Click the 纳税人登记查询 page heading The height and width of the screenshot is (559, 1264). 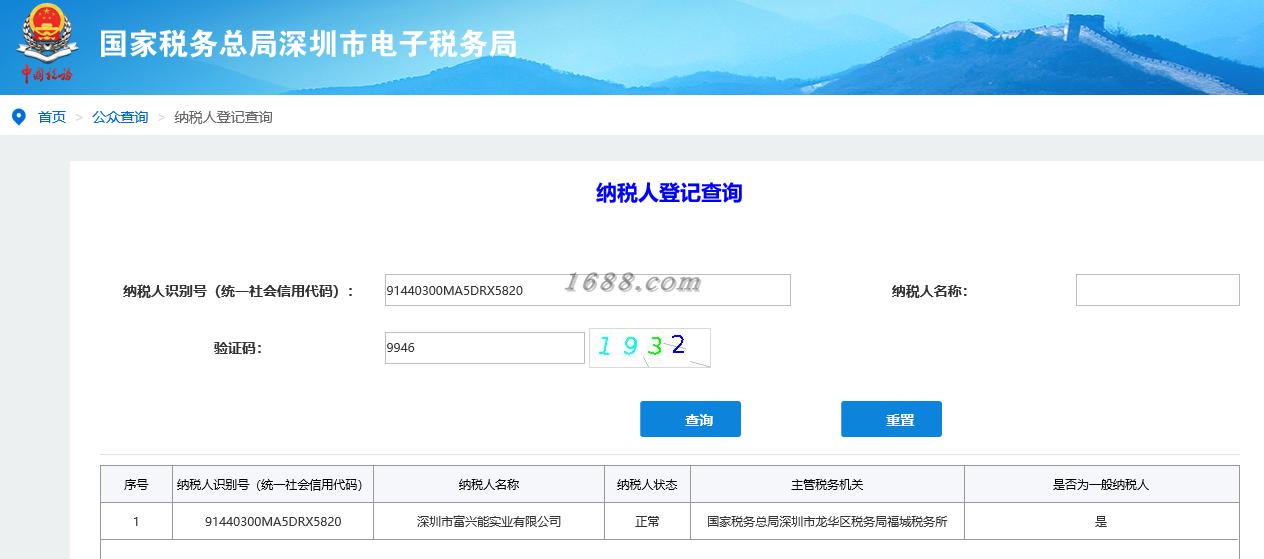pyautogui.click(x=669, y=193)
